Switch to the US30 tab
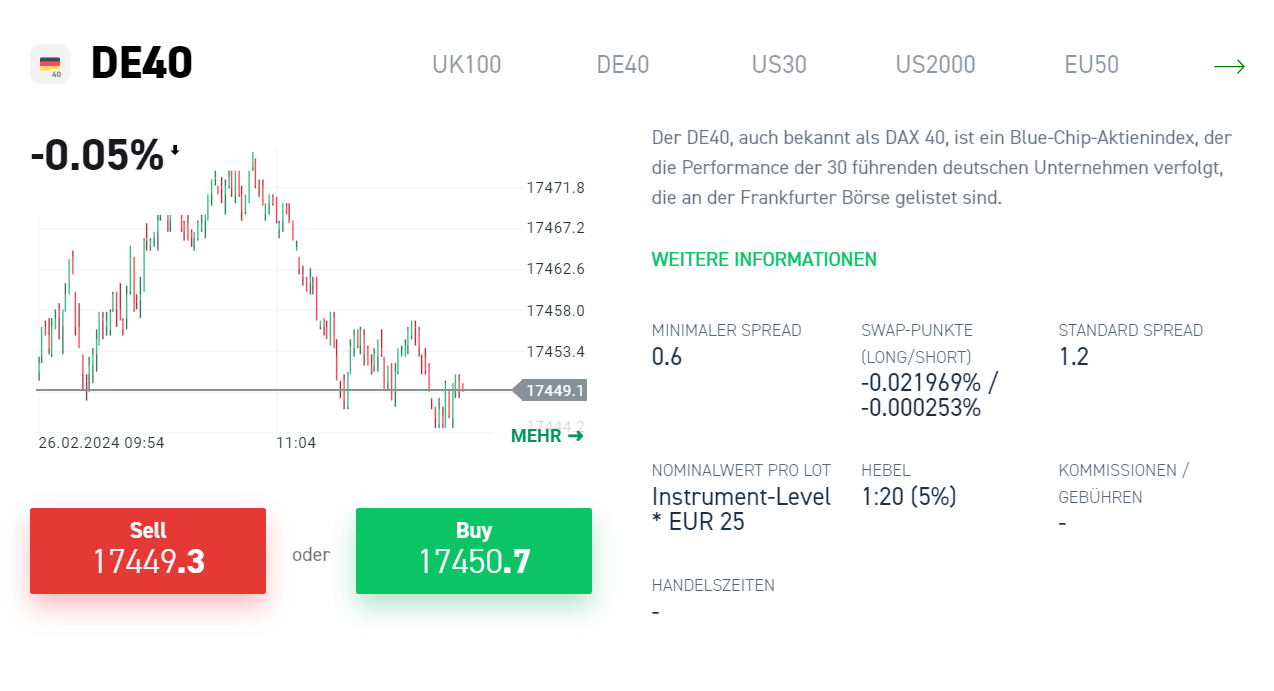This screenshot has height=691, width=1274. pyautogui.click(x=778, y=64)
